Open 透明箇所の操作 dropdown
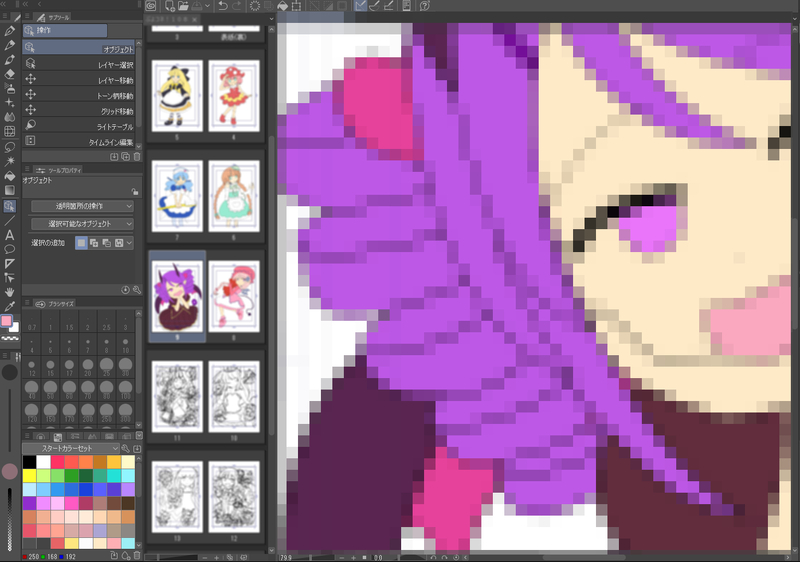The height and width of the screenshot is (562, 800). pos(82,206)
